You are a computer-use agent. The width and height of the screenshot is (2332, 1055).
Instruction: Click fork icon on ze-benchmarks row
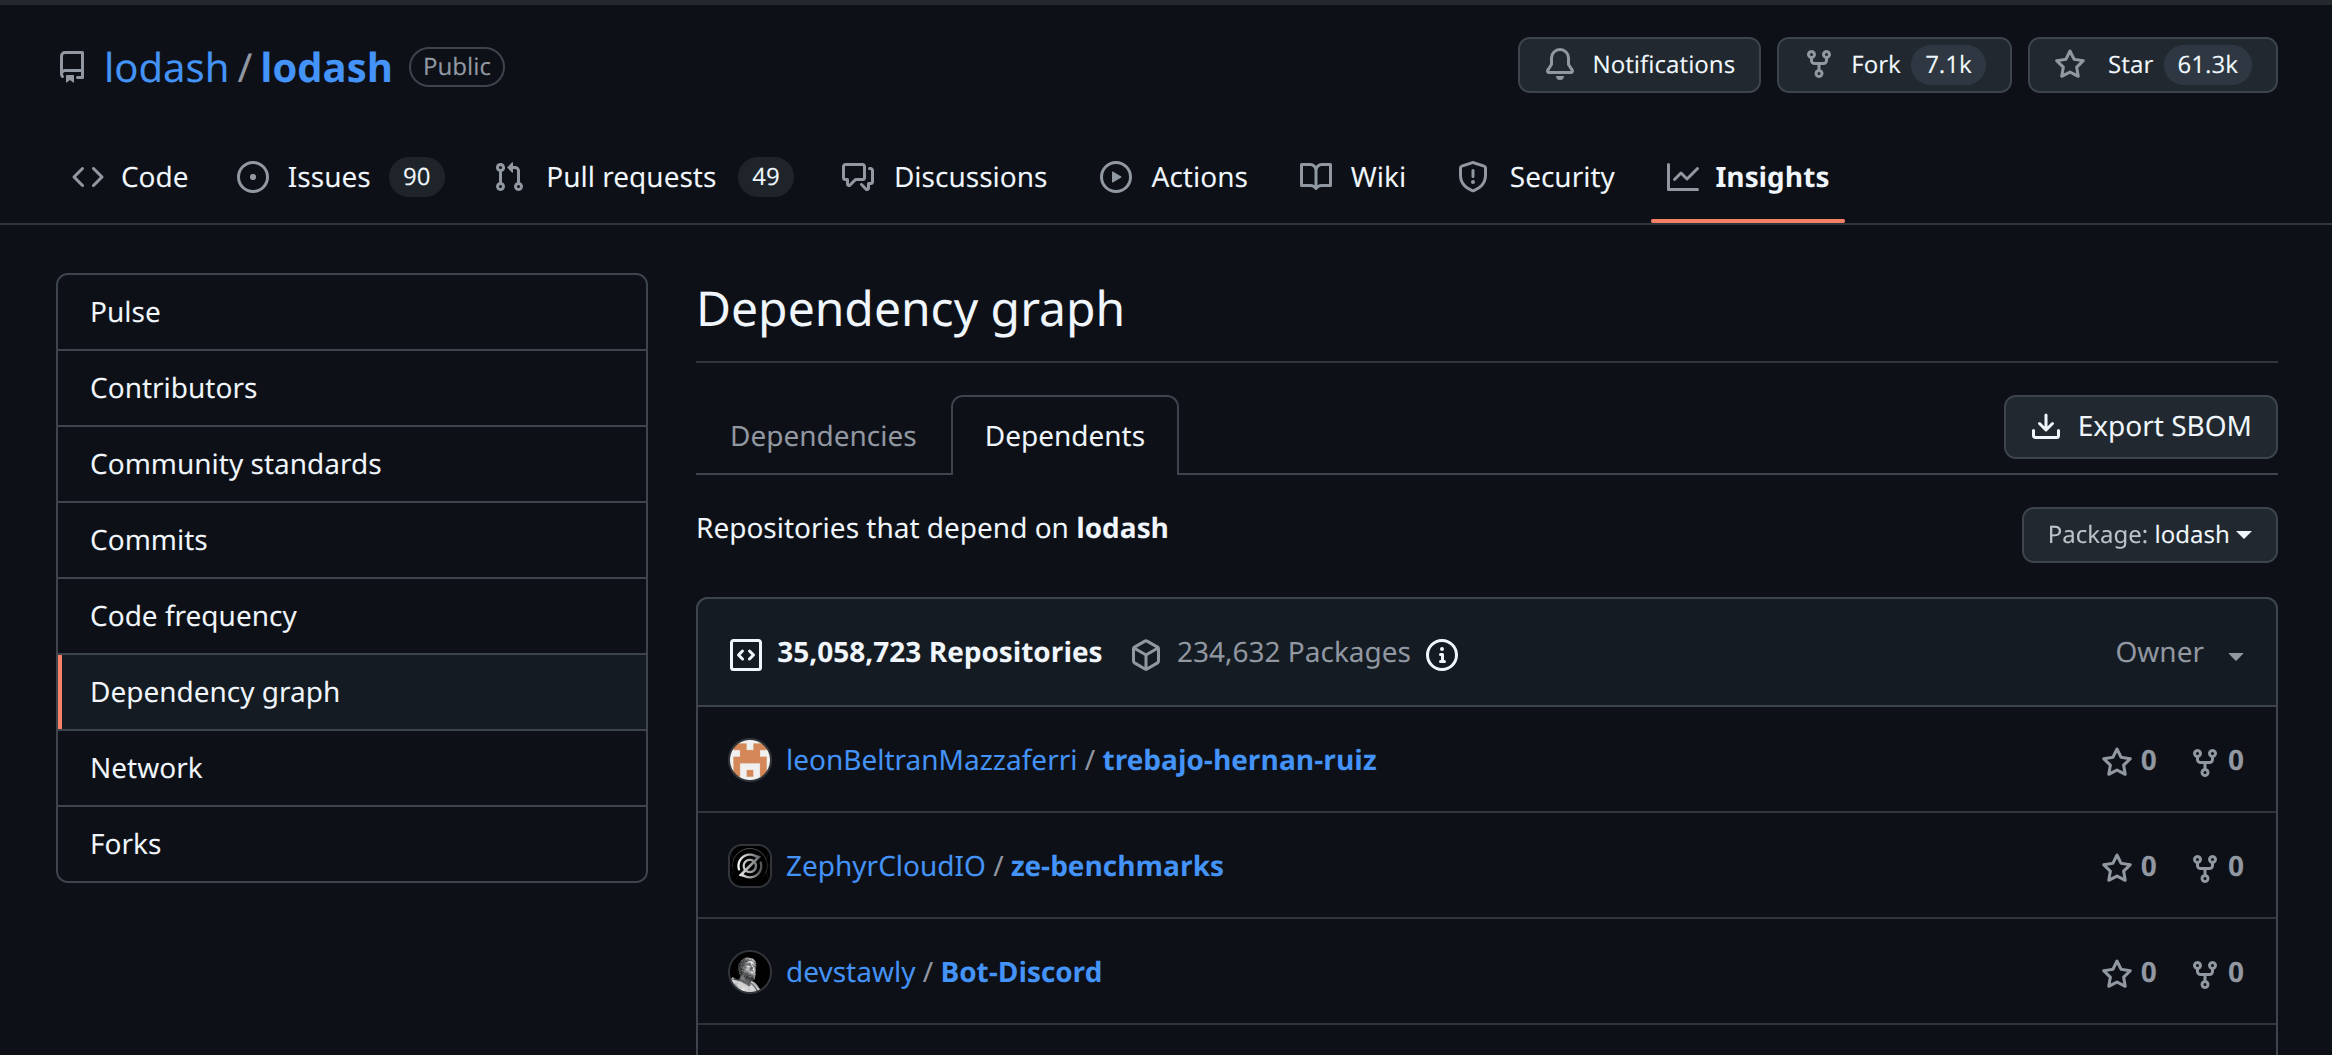coord(2204,868)
